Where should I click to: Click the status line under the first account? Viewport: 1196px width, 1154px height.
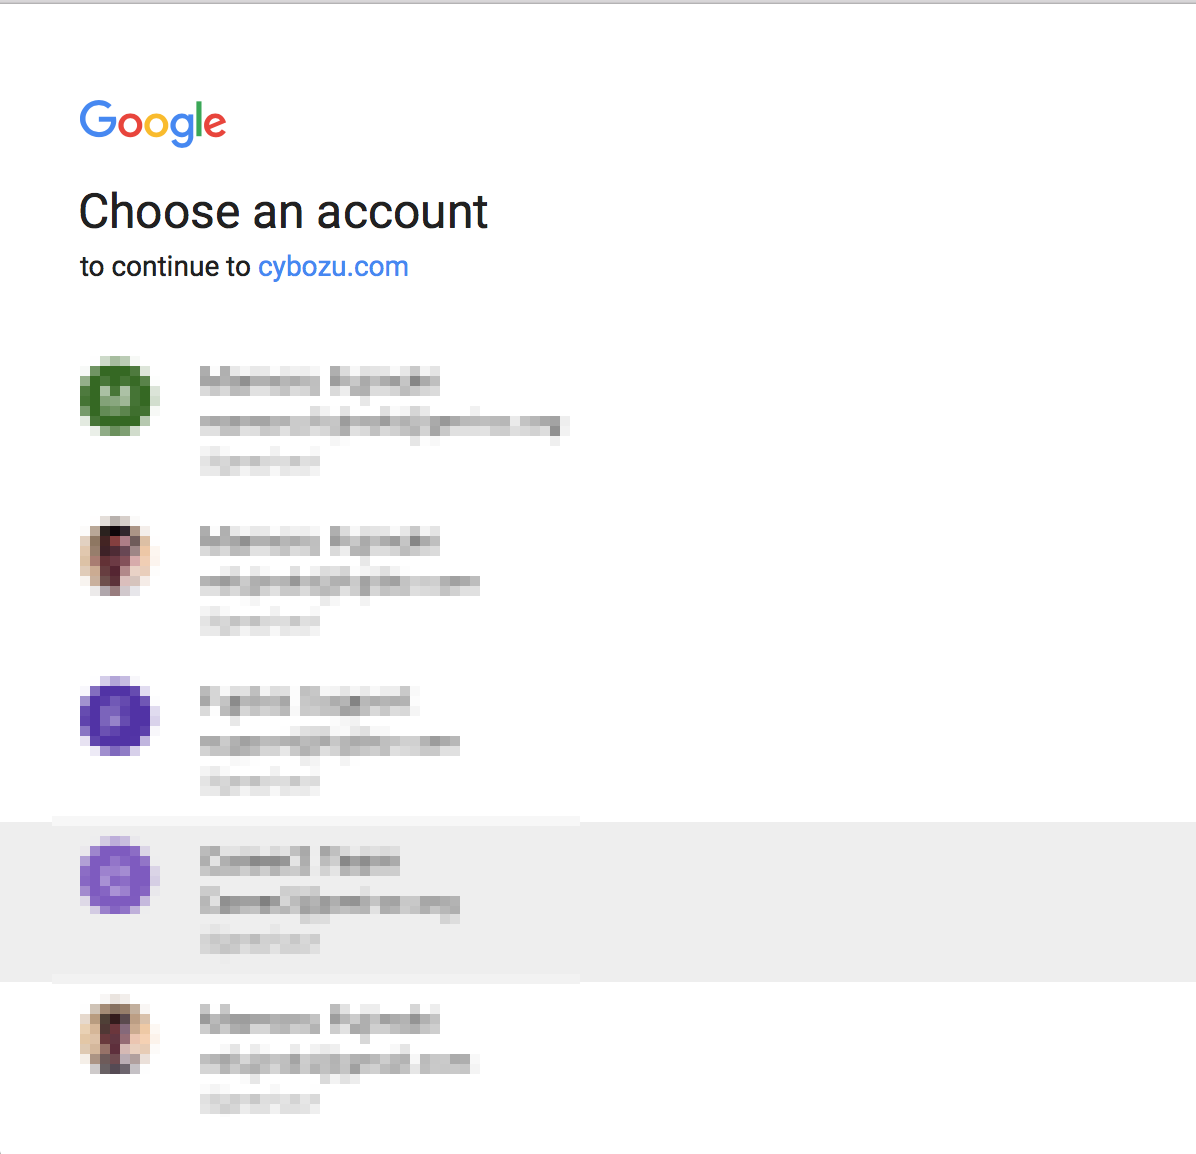click(x=260, y=462)
